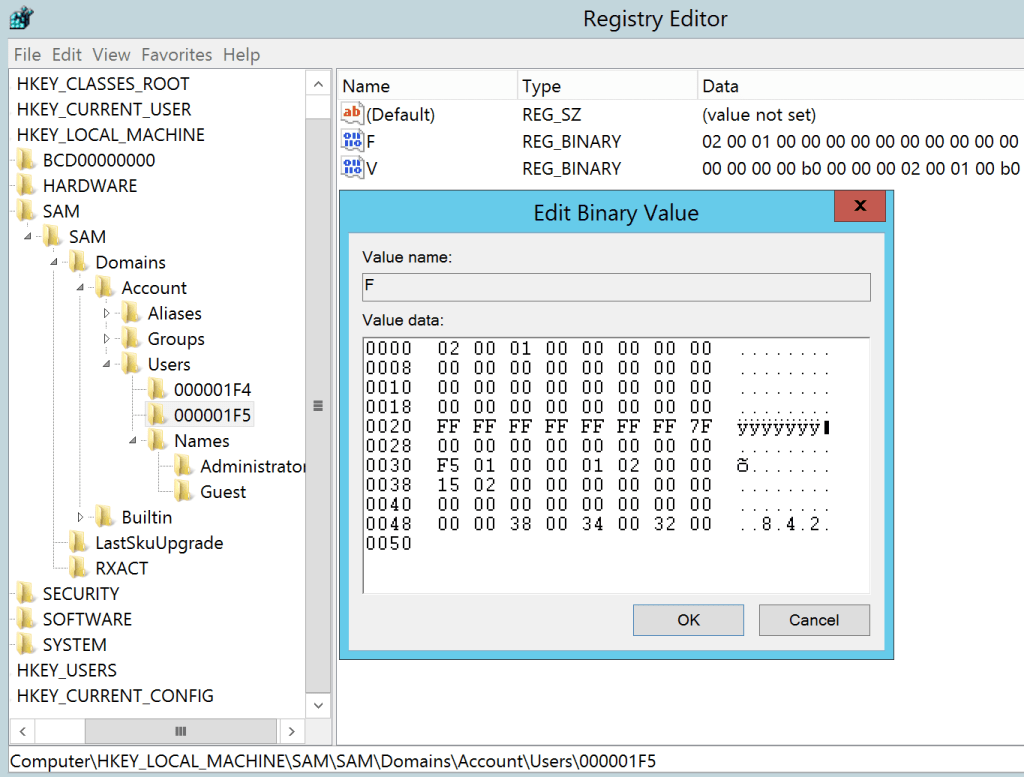Click the horizontal scrollbar thumb in tree pane
Screen dimensions: 1024x777
click(180, 731)
